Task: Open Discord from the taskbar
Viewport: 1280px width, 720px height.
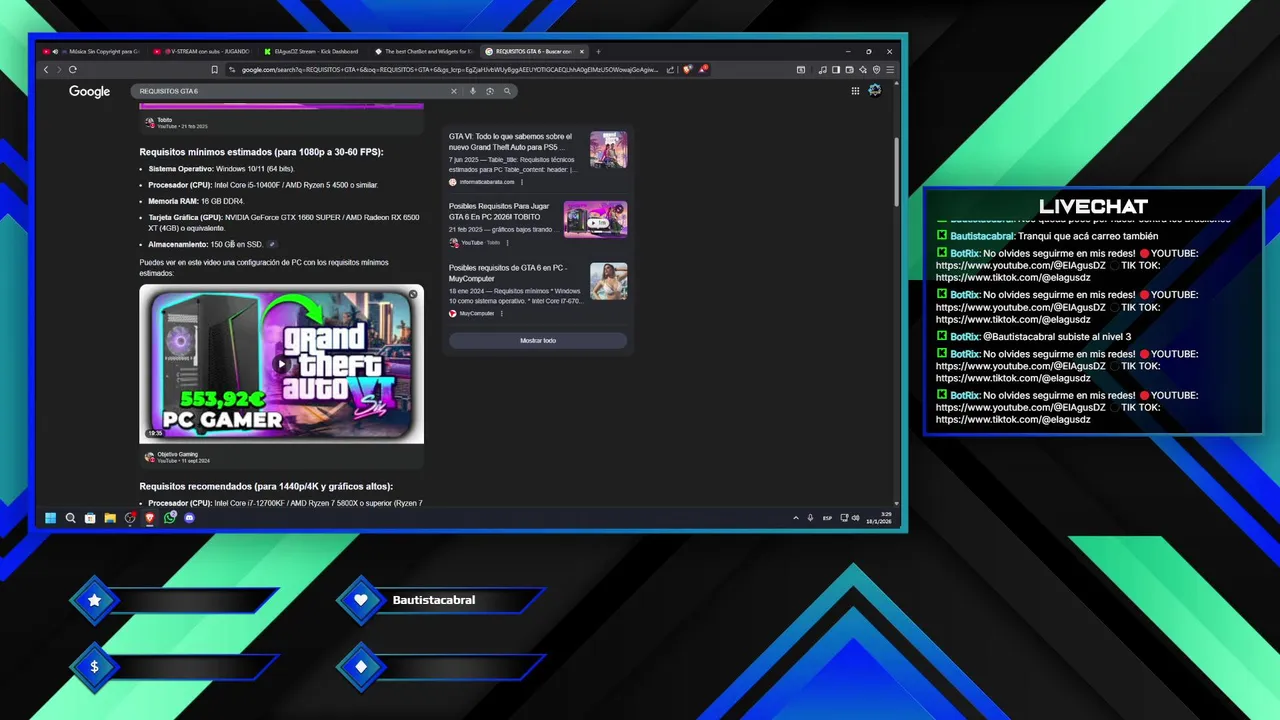Action: (x=190, y=518)
